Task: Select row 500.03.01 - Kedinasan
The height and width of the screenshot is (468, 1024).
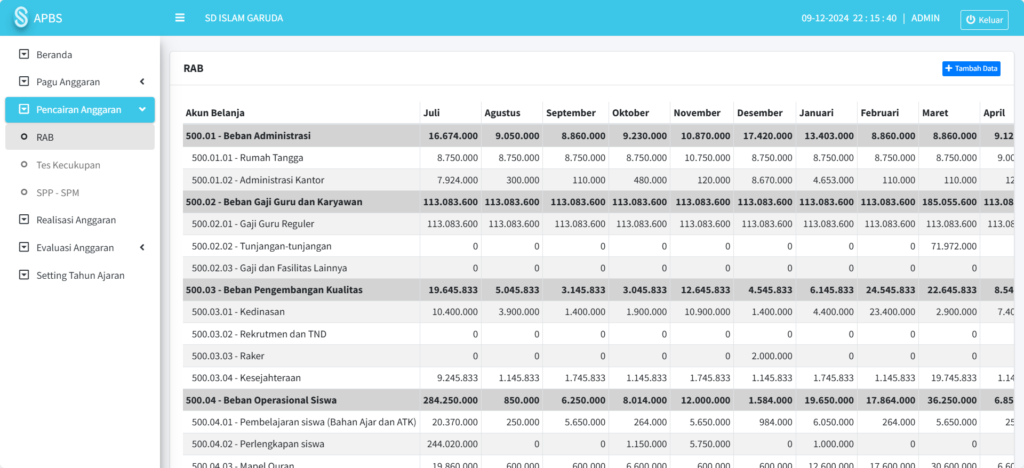Action: coord(600,312)
